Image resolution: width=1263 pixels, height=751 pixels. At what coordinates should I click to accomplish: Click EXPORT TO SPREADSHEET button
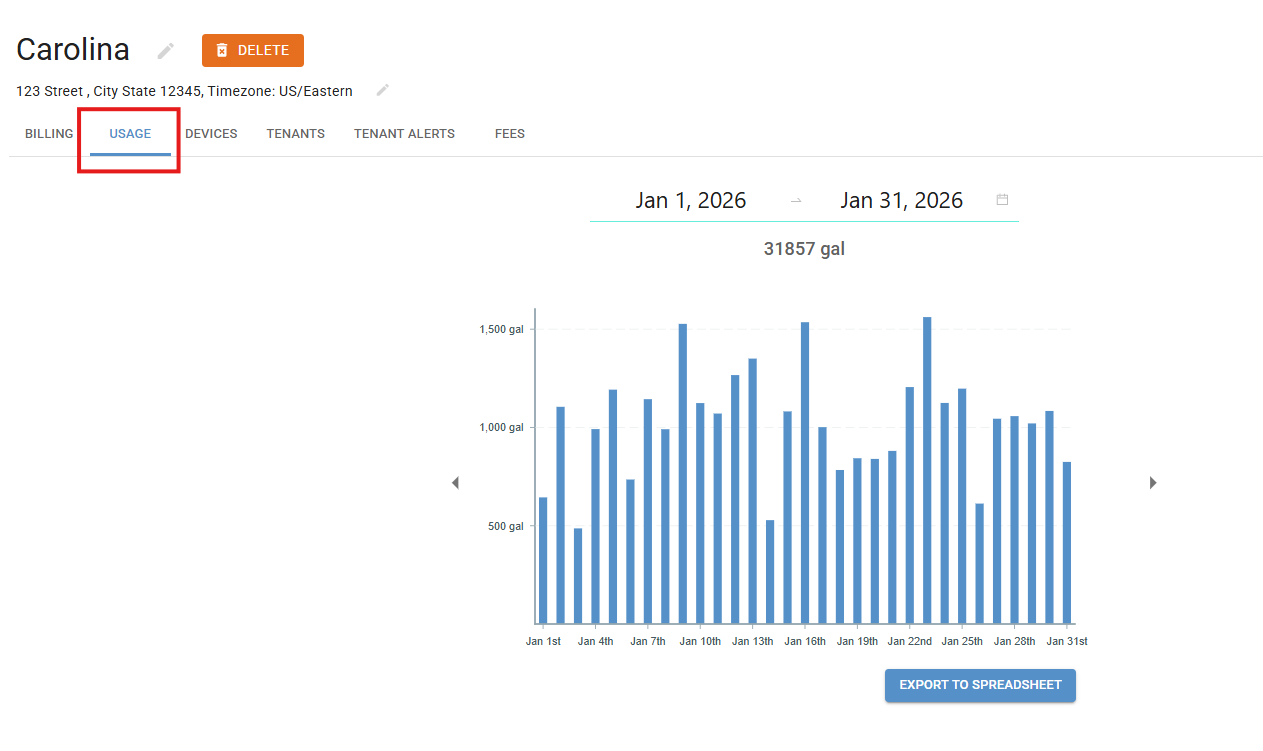pos(980,685)
